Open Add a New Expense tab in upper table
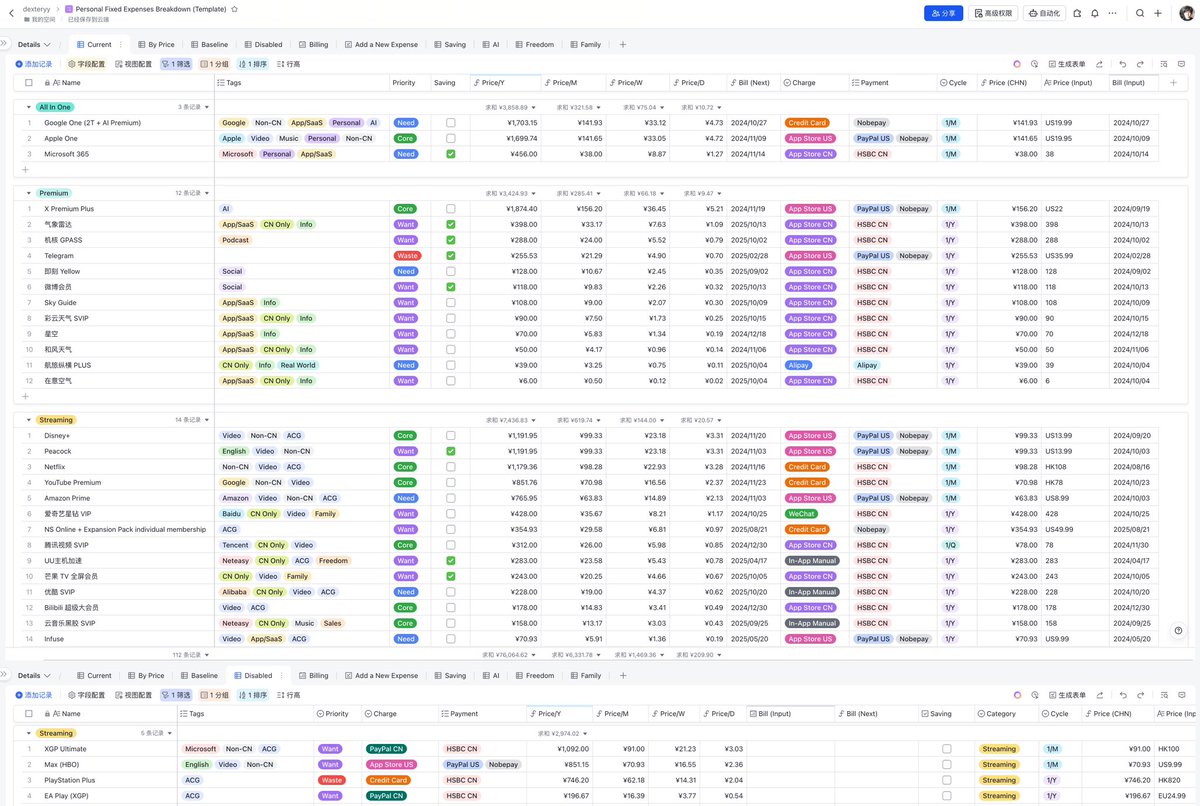Image resolution: width=1200 pixels, height=806 pixels. click(x=381, y=44)
